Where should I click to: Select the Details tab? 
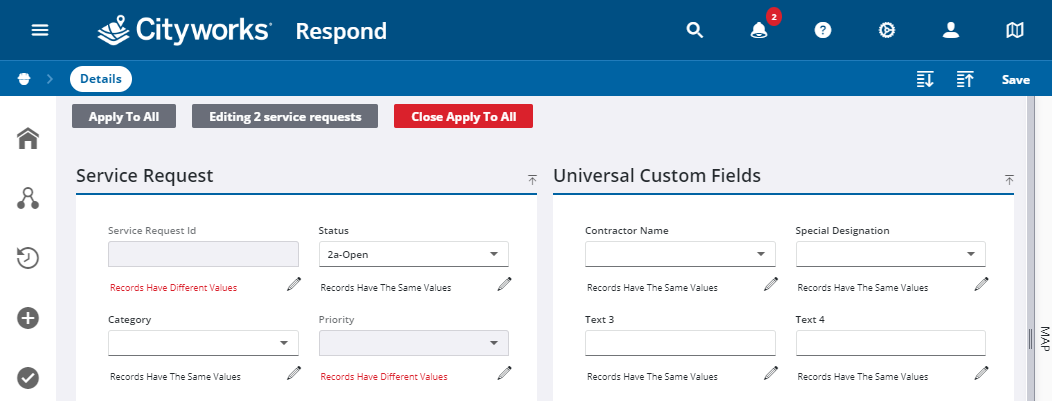click(101, 79)
